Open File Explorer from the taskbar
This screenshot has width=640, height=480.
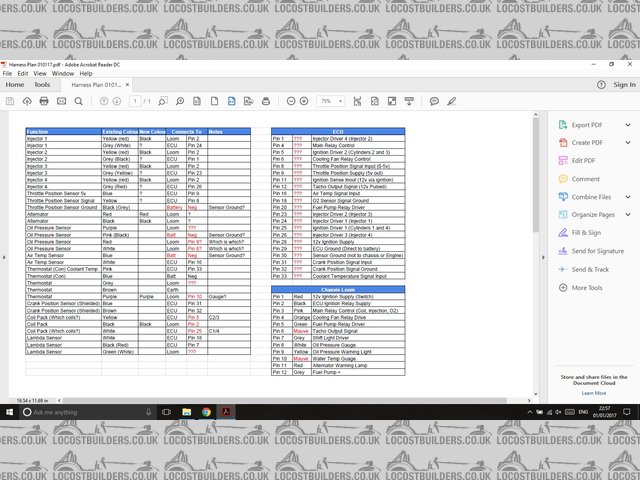point(187,412)
